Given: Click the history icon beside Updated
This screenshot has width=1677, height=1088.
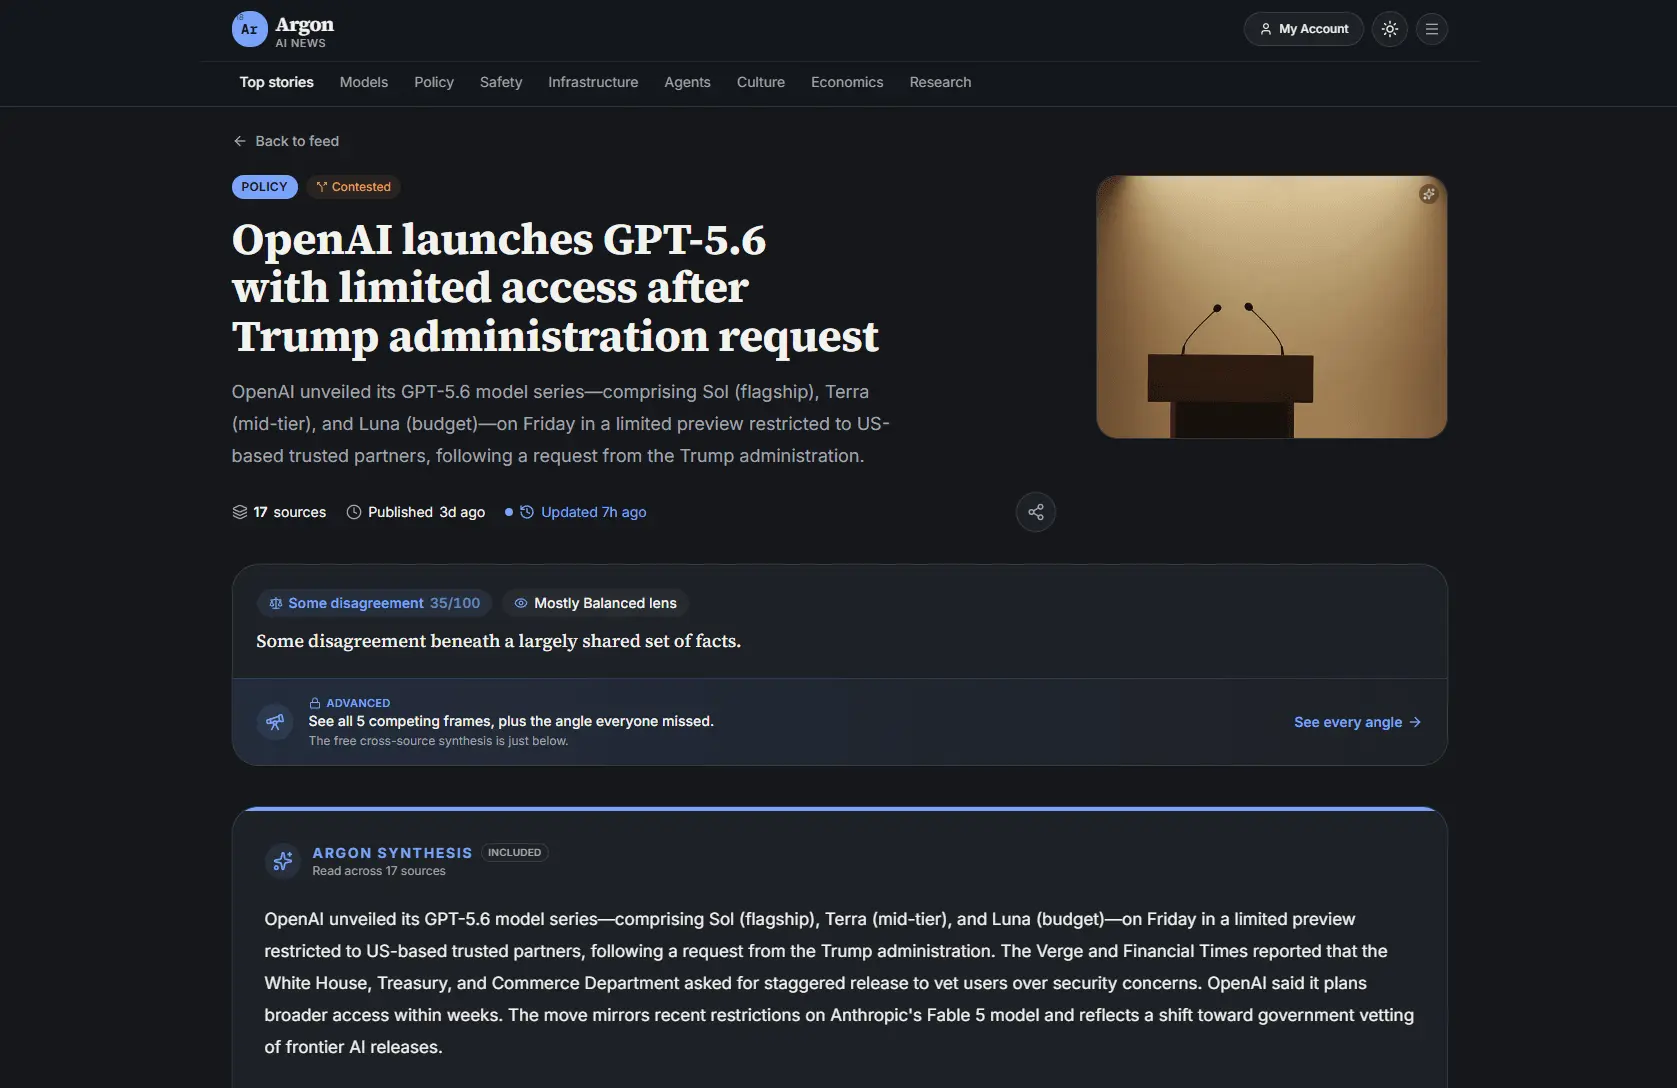Looking at the screenshot, I should coord(527,512).
